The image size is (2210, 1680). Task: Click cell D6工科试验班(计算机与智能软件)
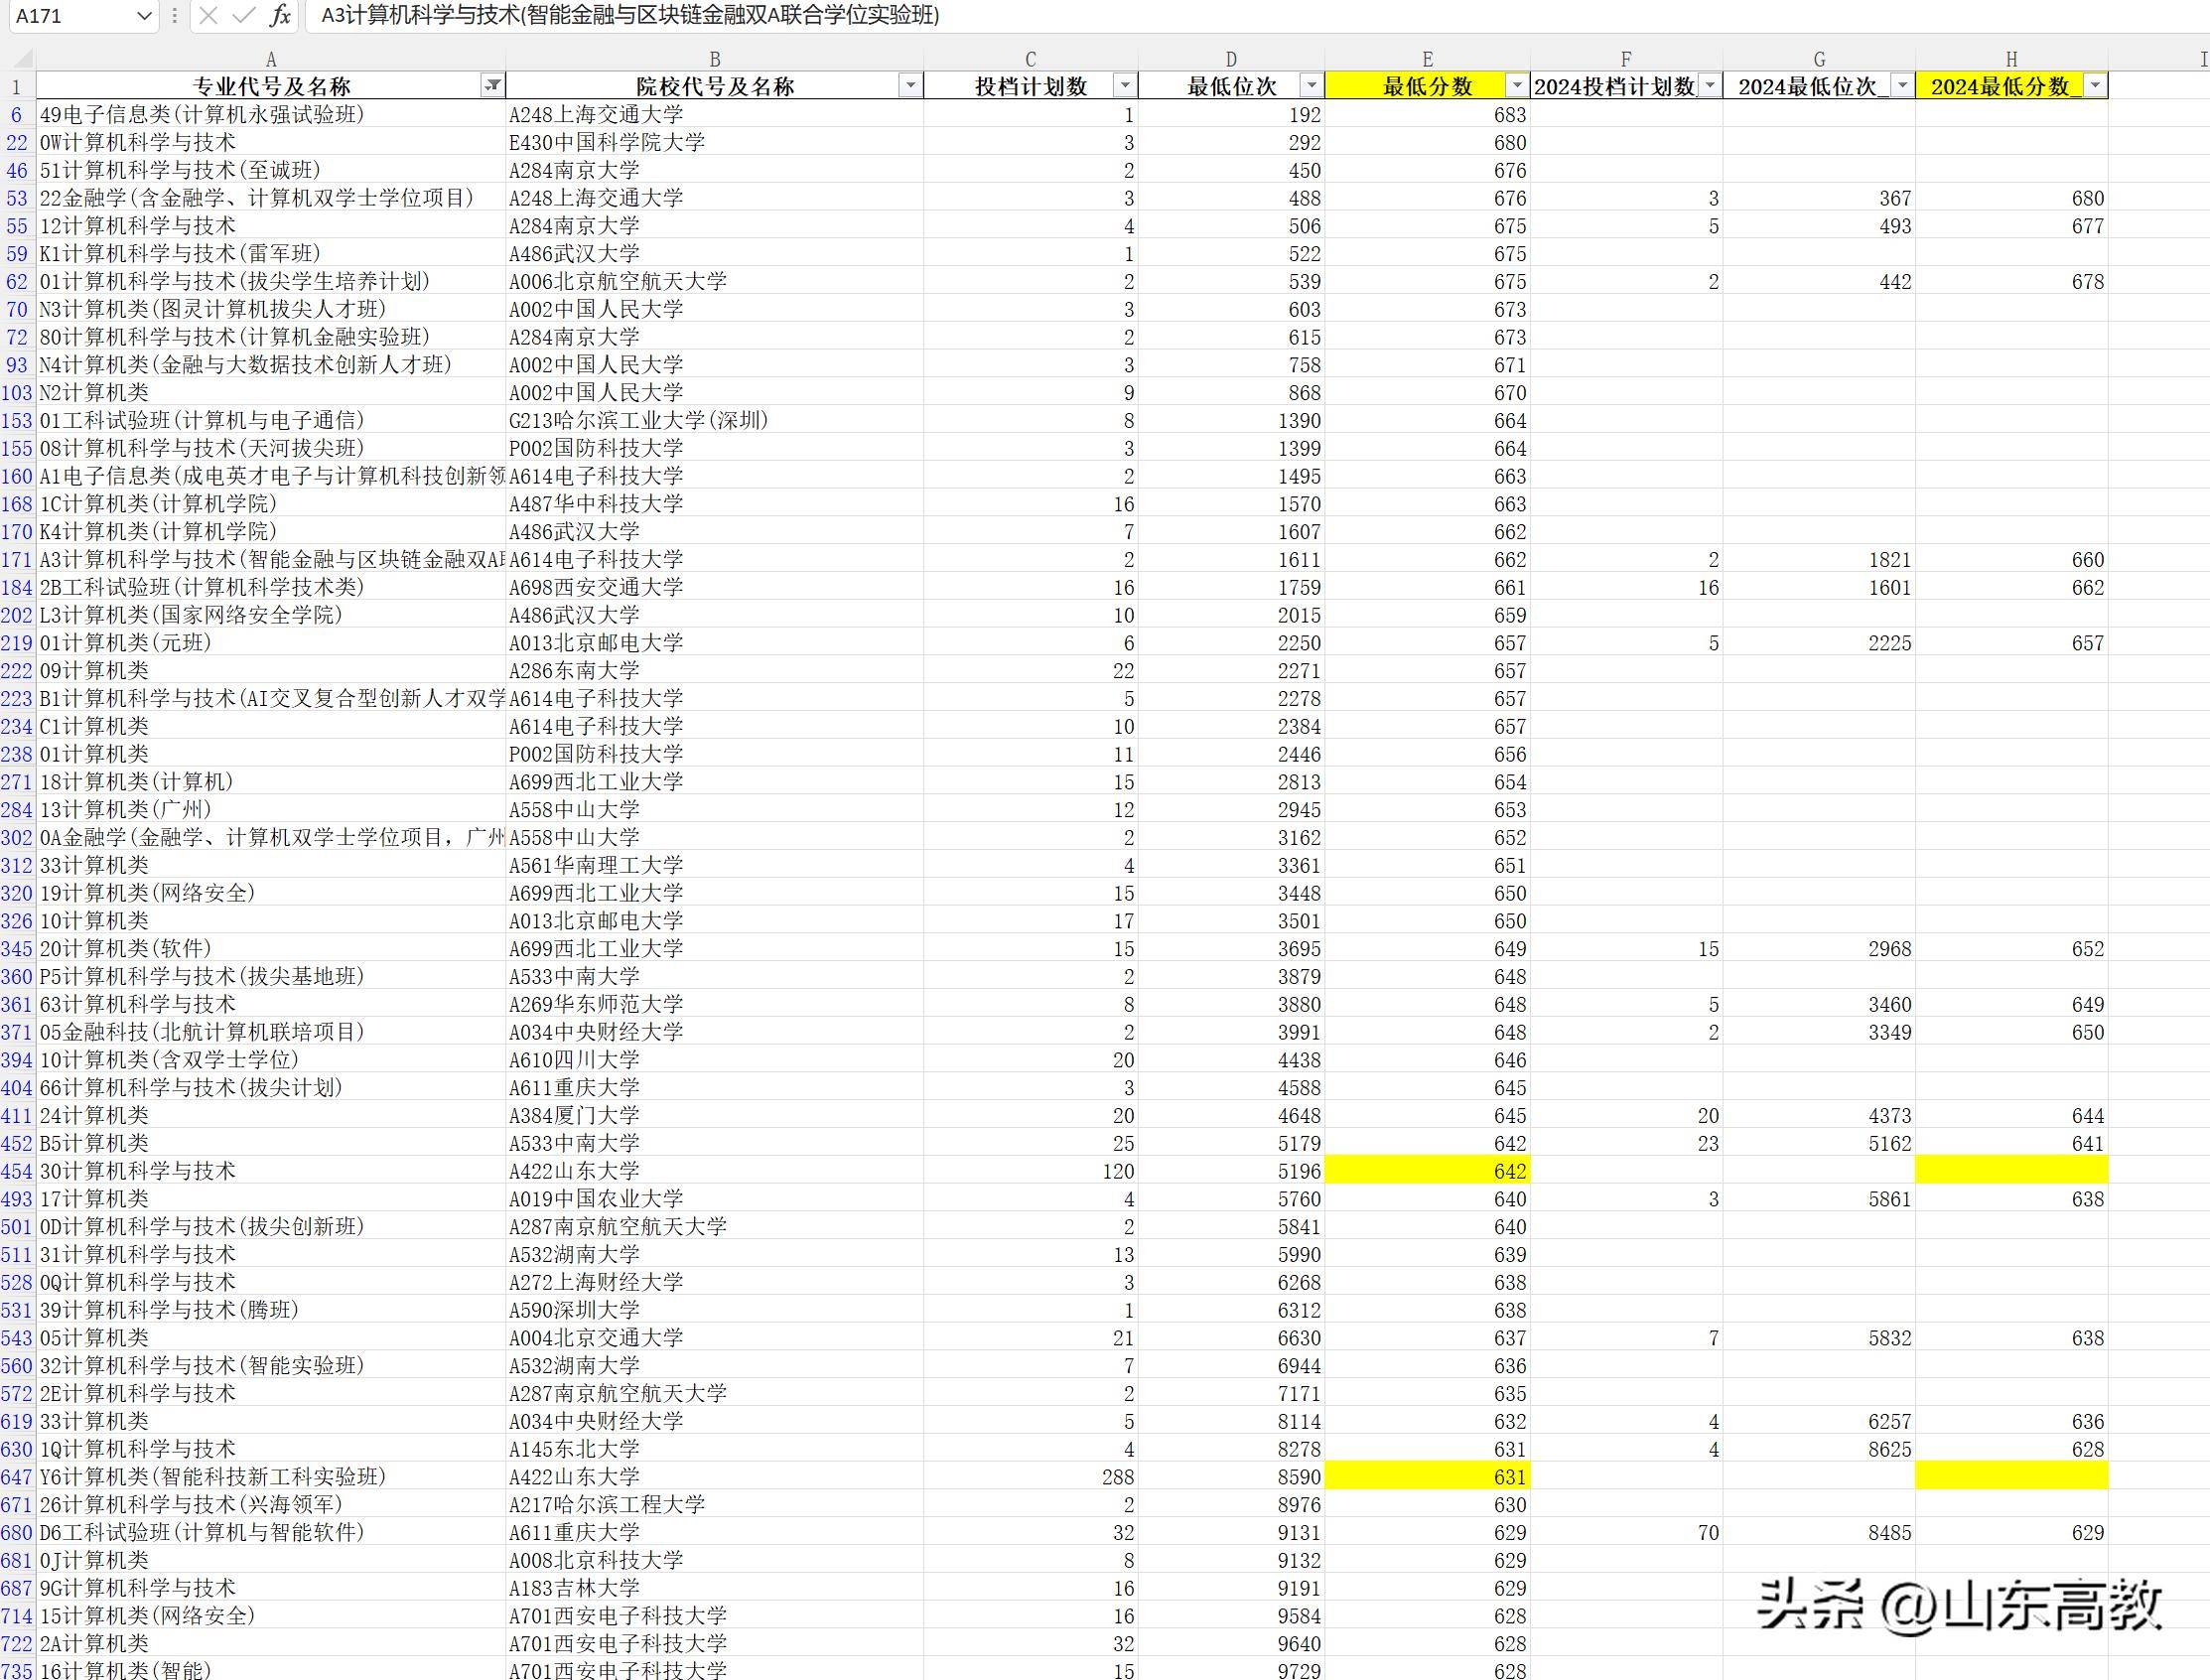point(271,1533)
